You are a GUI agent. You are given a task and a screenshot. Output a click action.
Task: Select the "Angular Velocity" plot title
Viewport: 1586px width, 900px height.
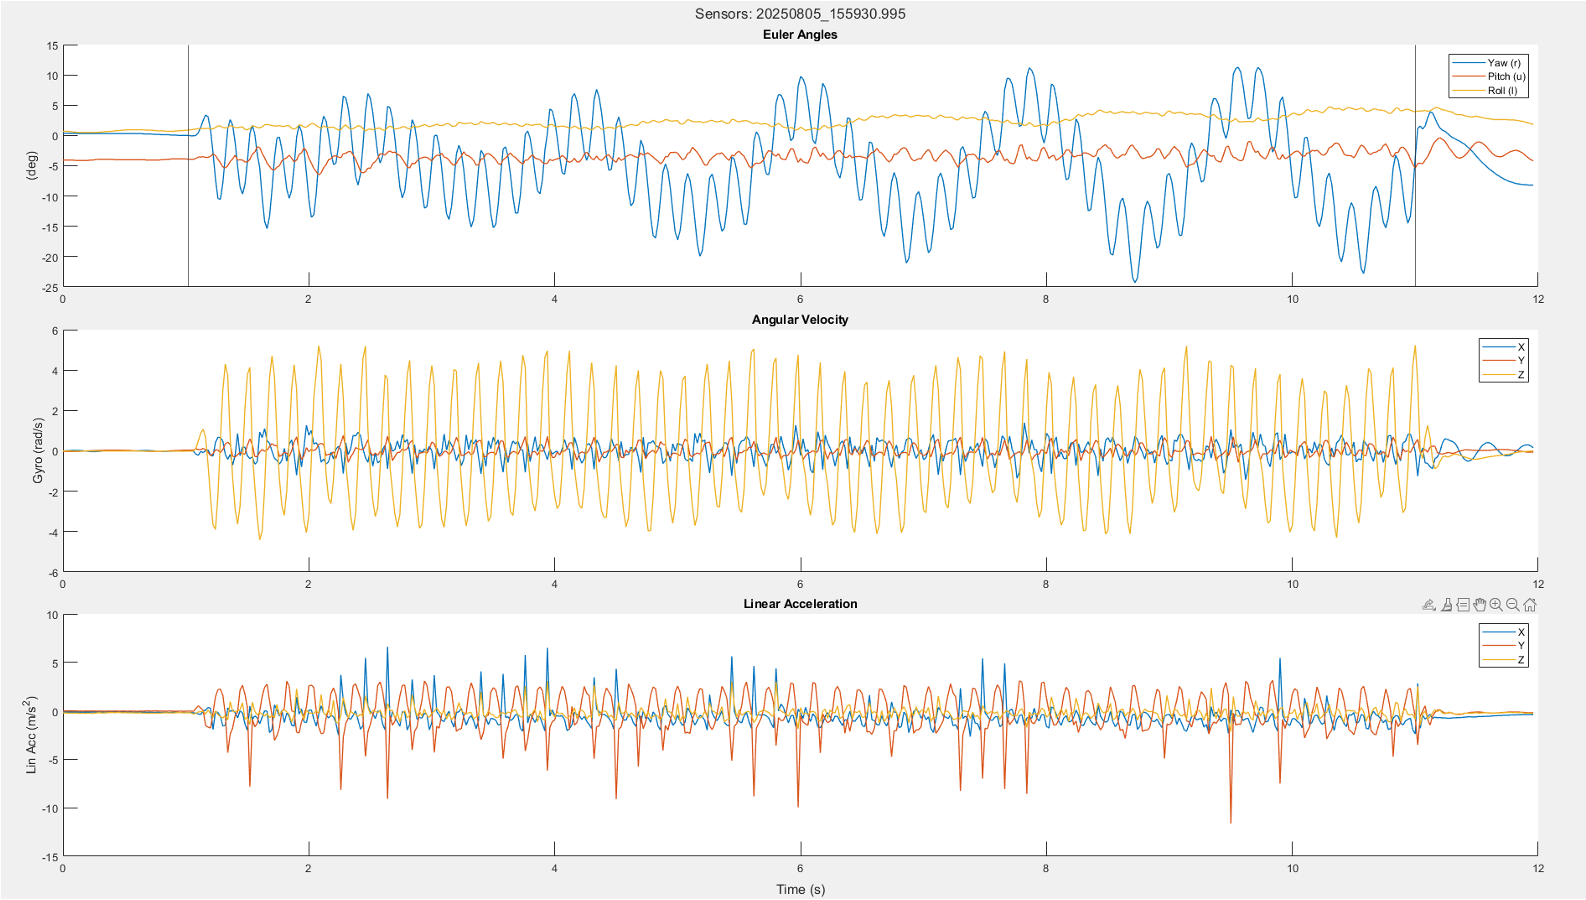click(x=800, y=320)
